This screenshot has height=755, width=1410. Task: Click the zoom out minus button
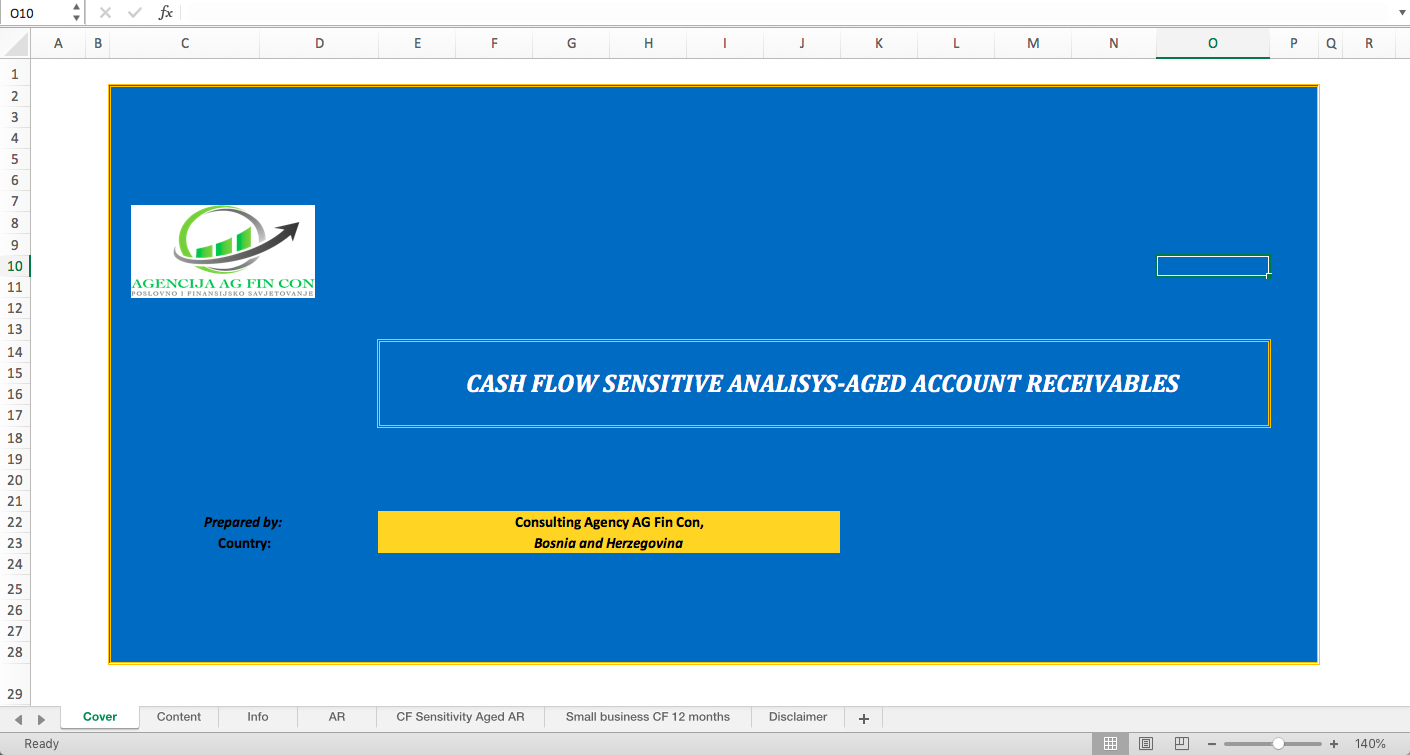[1212, 744]
